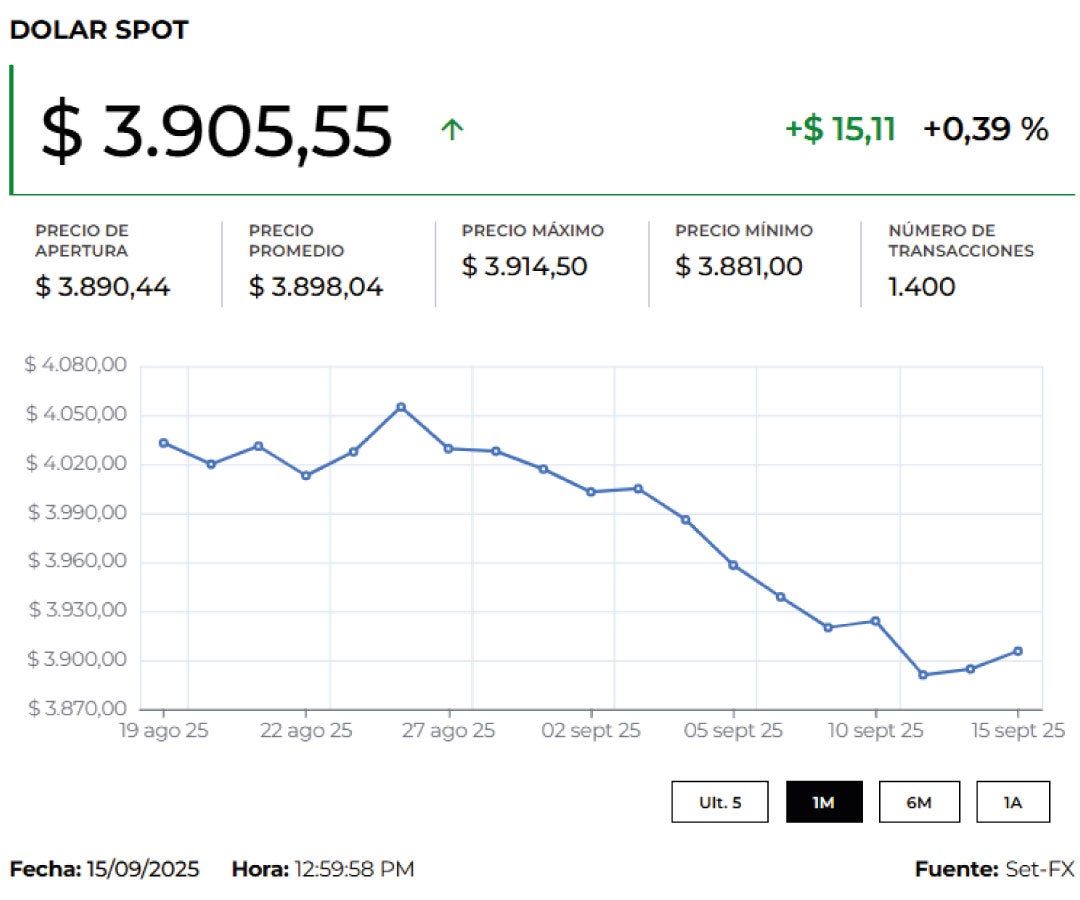Click the lowest data point on chart

[923, 675]
